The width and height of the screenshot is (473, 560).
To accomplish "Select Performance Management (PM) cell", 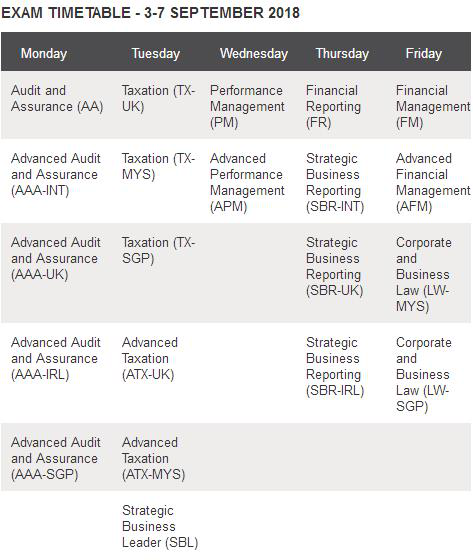I will [247, 106].
